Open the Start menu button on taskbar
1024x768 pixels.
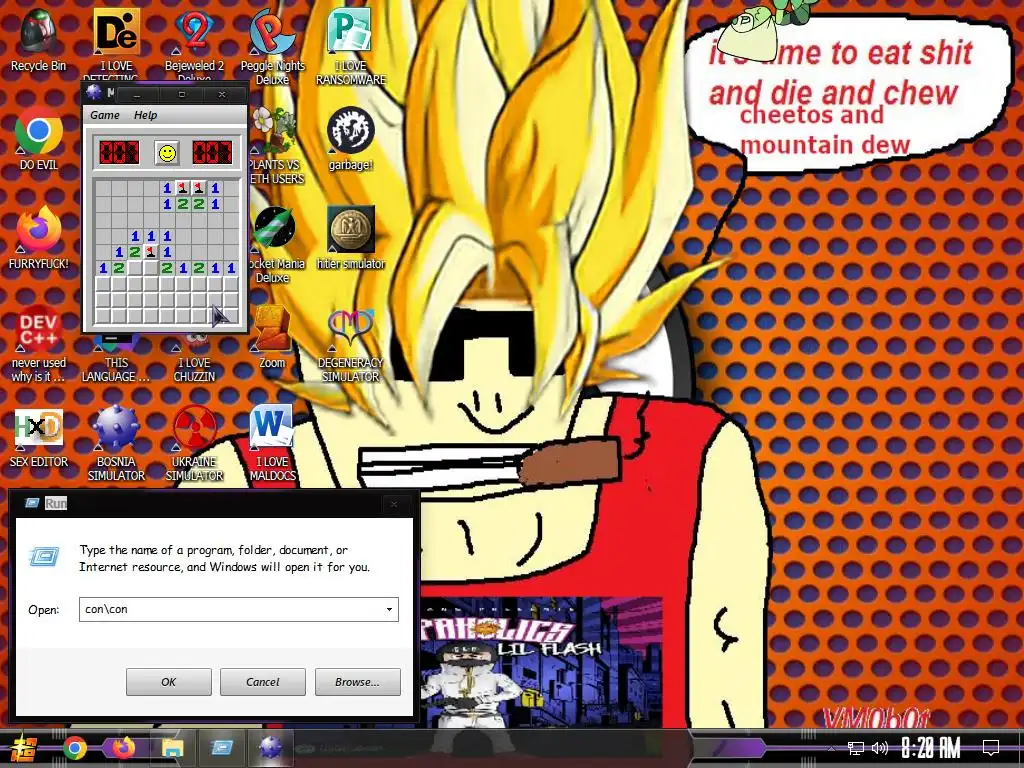click(22, 748)
